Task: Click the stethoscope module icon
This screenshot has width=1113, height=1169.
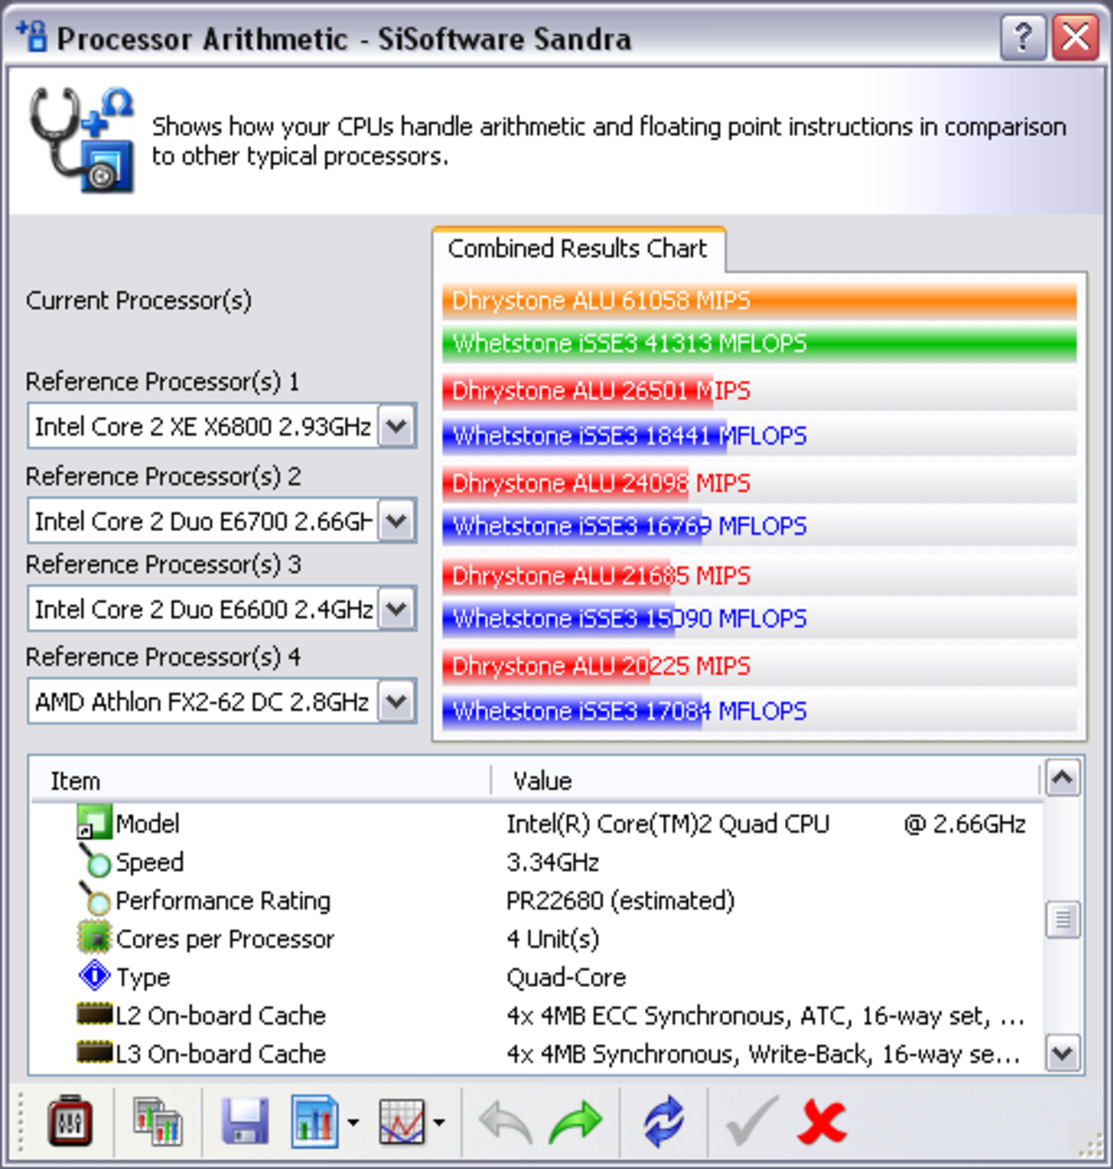Action: pyautogui.click(x=82, y=139)
